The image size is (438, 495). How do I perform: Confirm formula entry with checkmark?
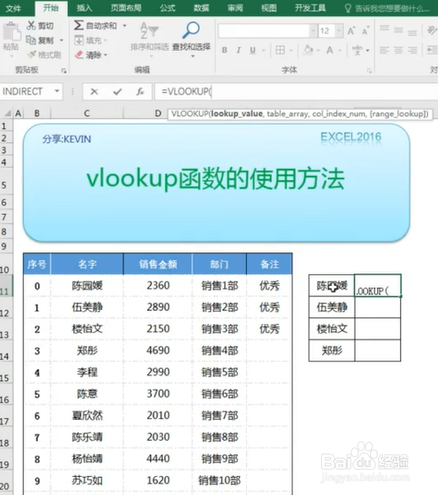[117, 91]
